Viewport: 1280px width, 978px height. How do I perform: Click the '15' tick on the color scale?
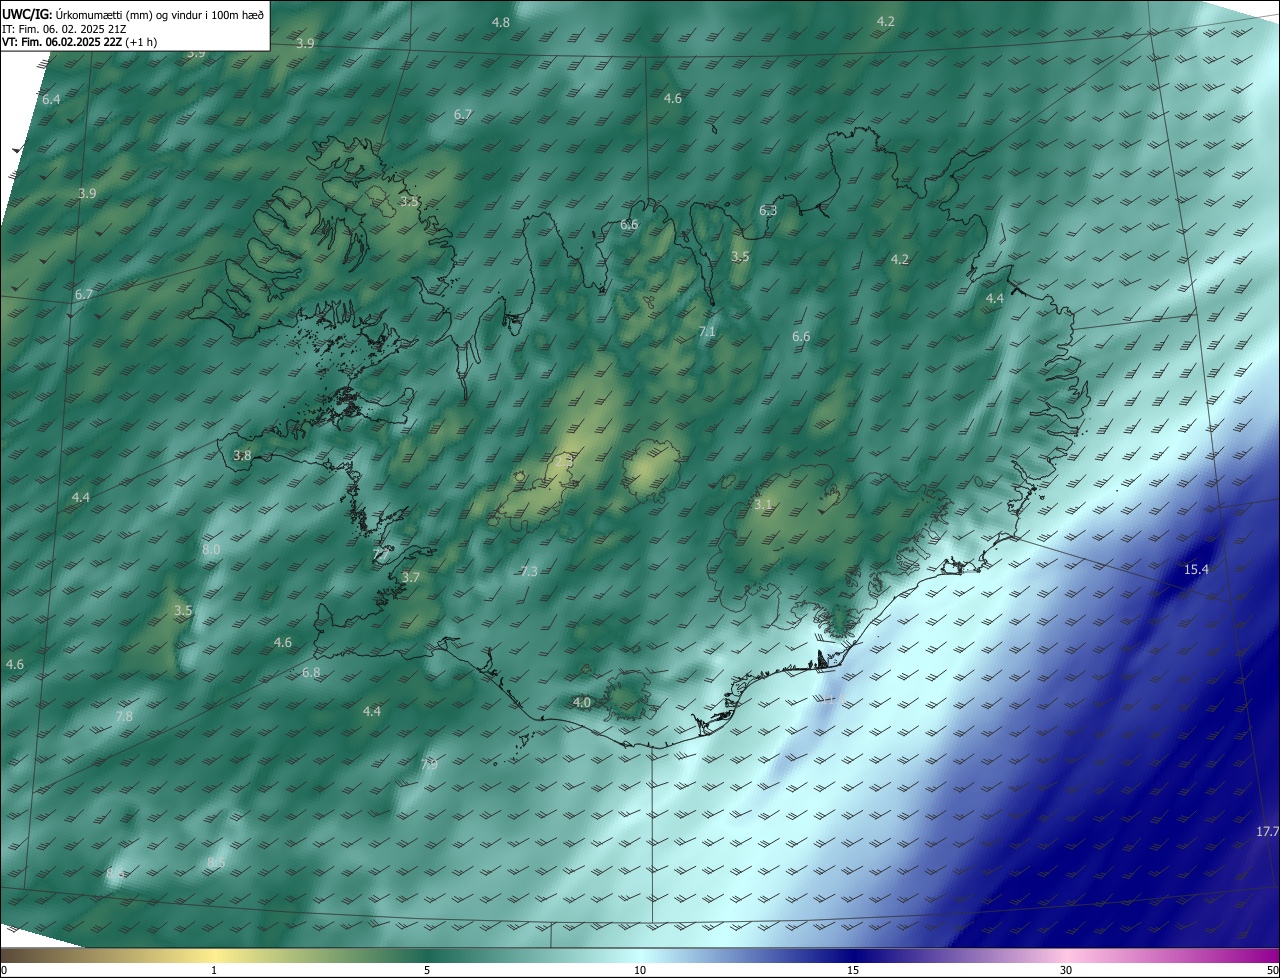point(853,970)
